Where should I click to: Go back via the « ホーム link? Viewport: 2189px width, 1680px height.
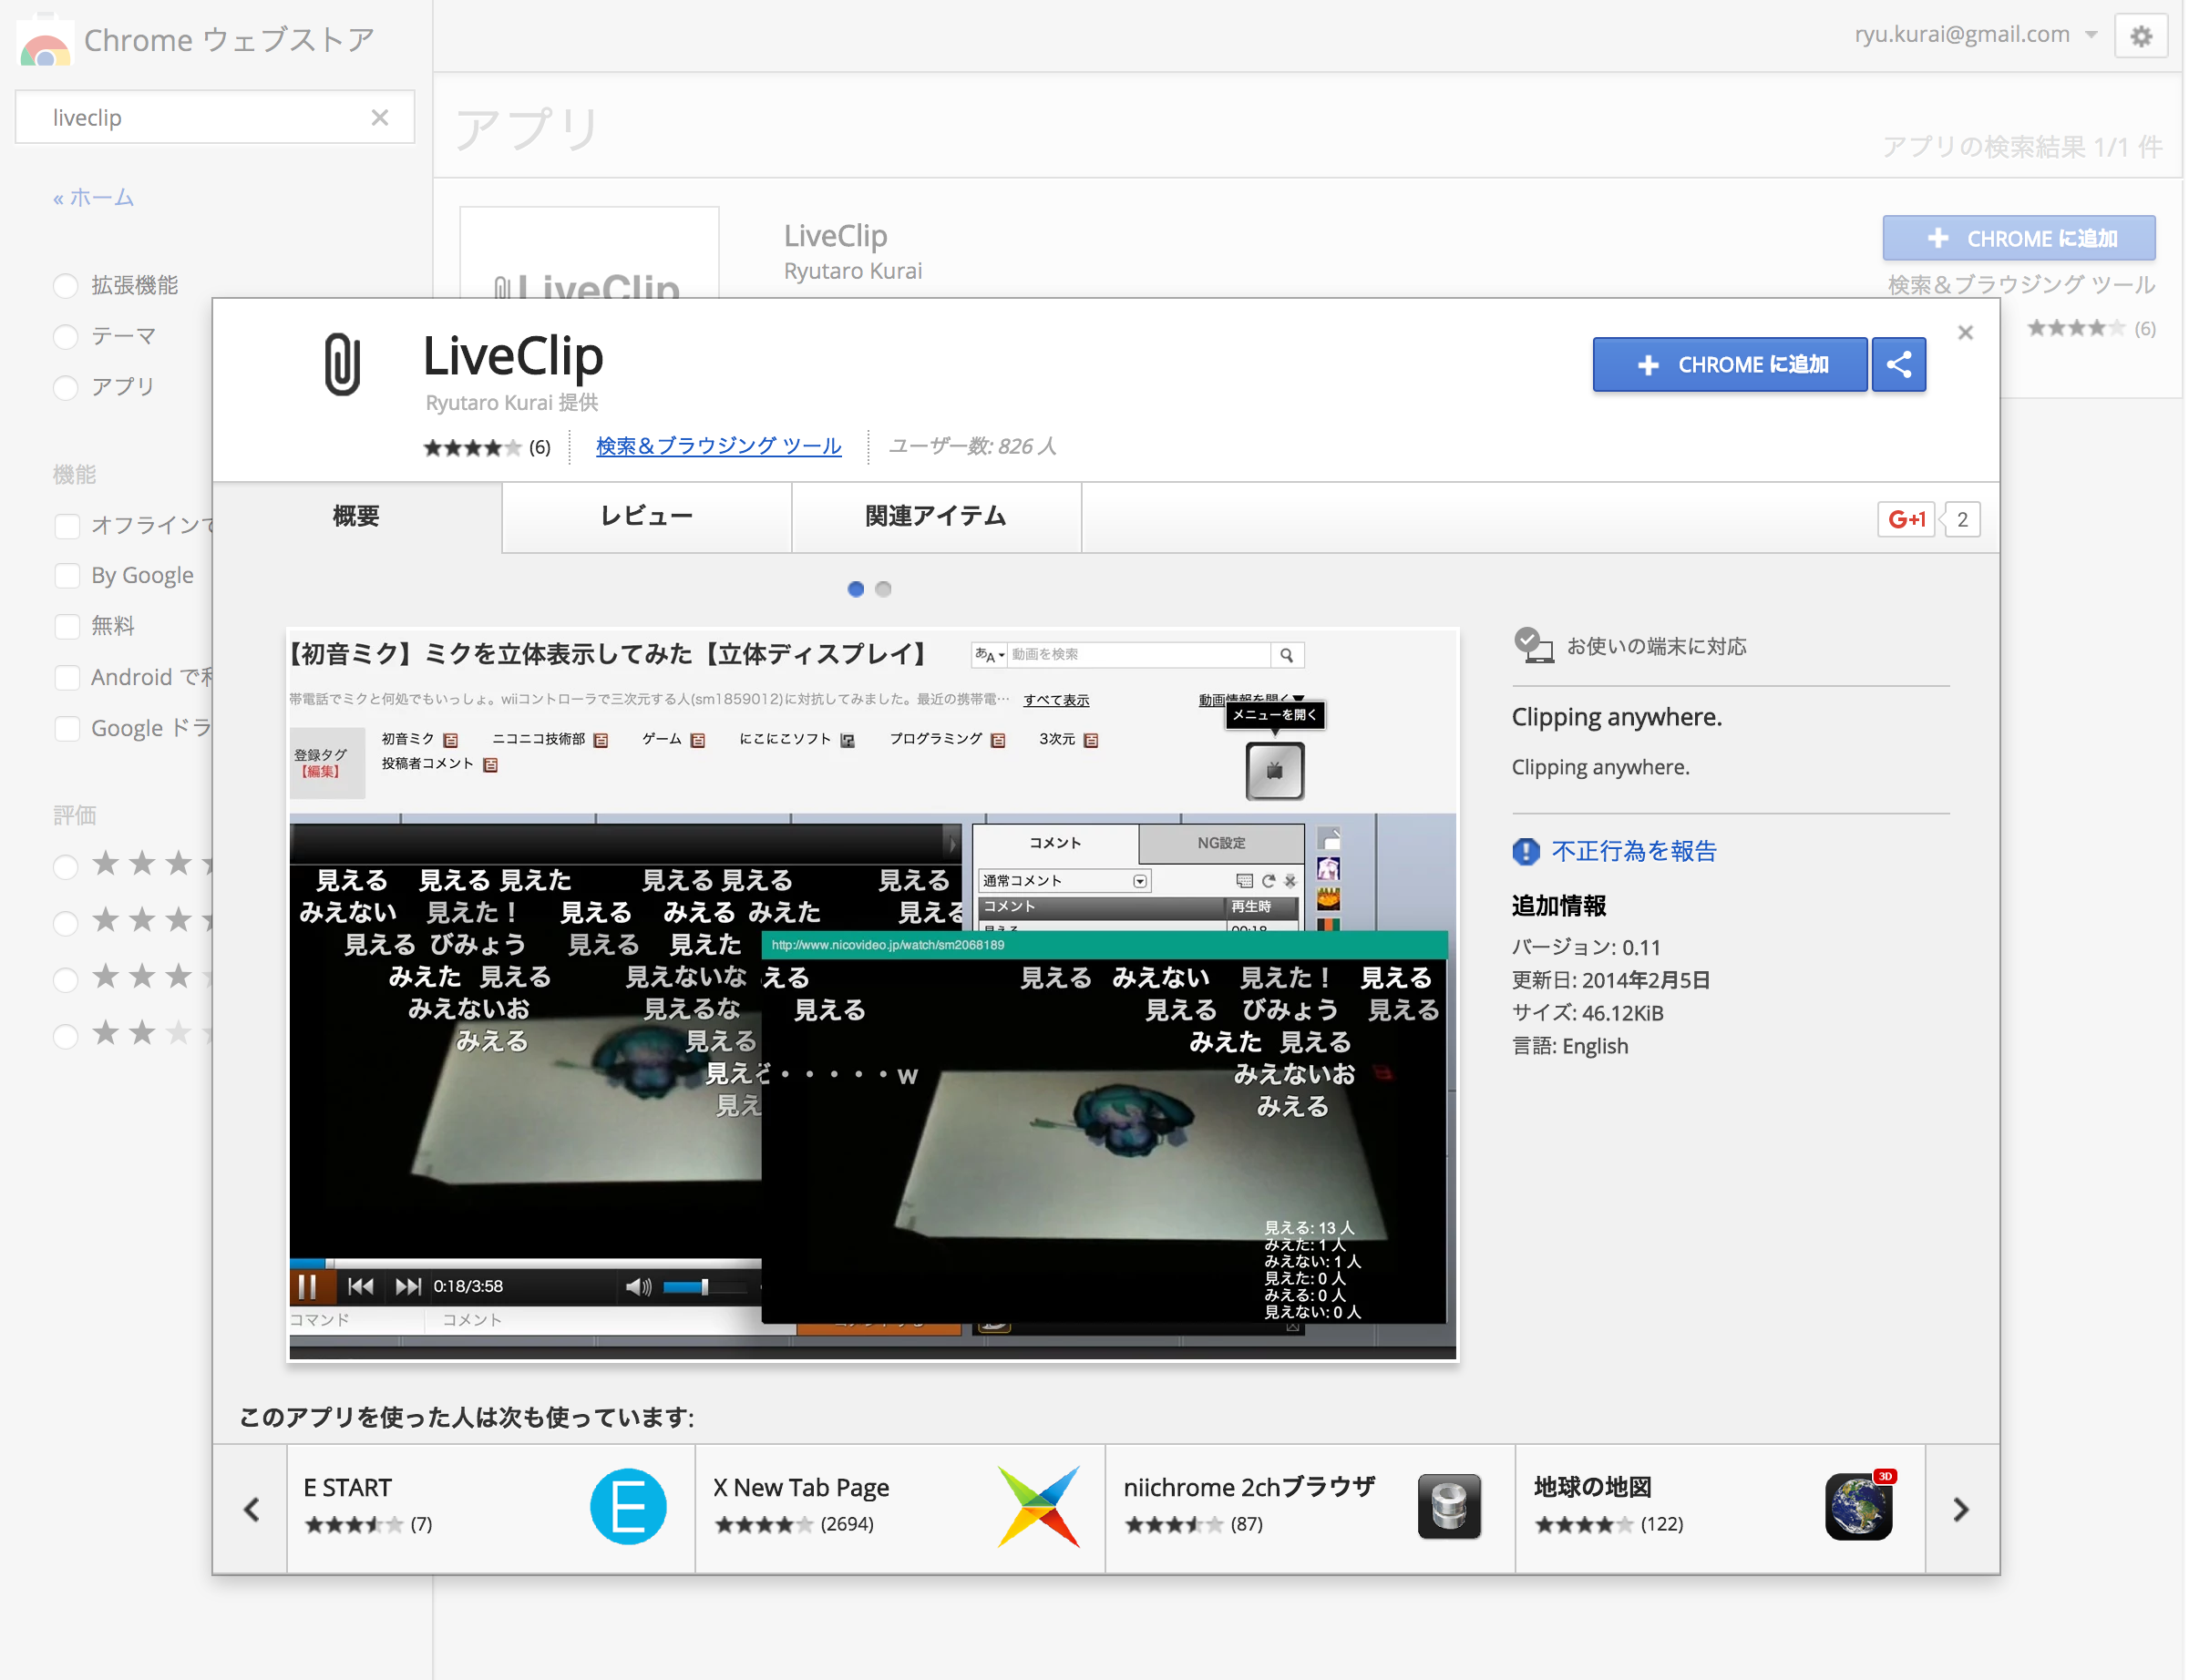click(94, 198)
